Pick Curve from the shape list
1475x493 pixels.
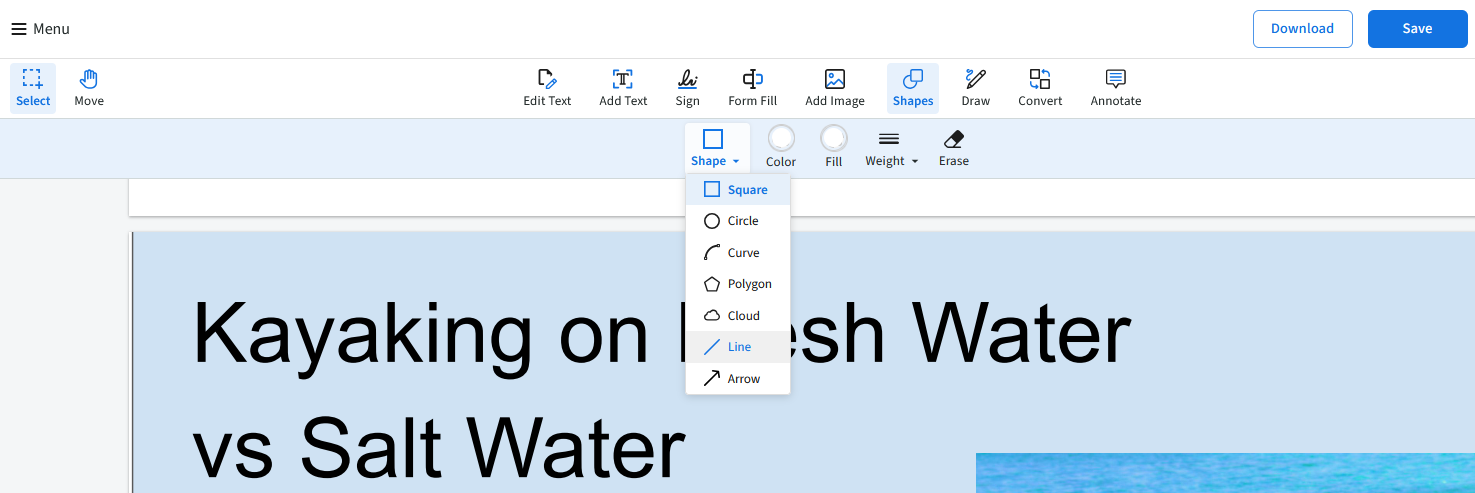coord(738,253)
